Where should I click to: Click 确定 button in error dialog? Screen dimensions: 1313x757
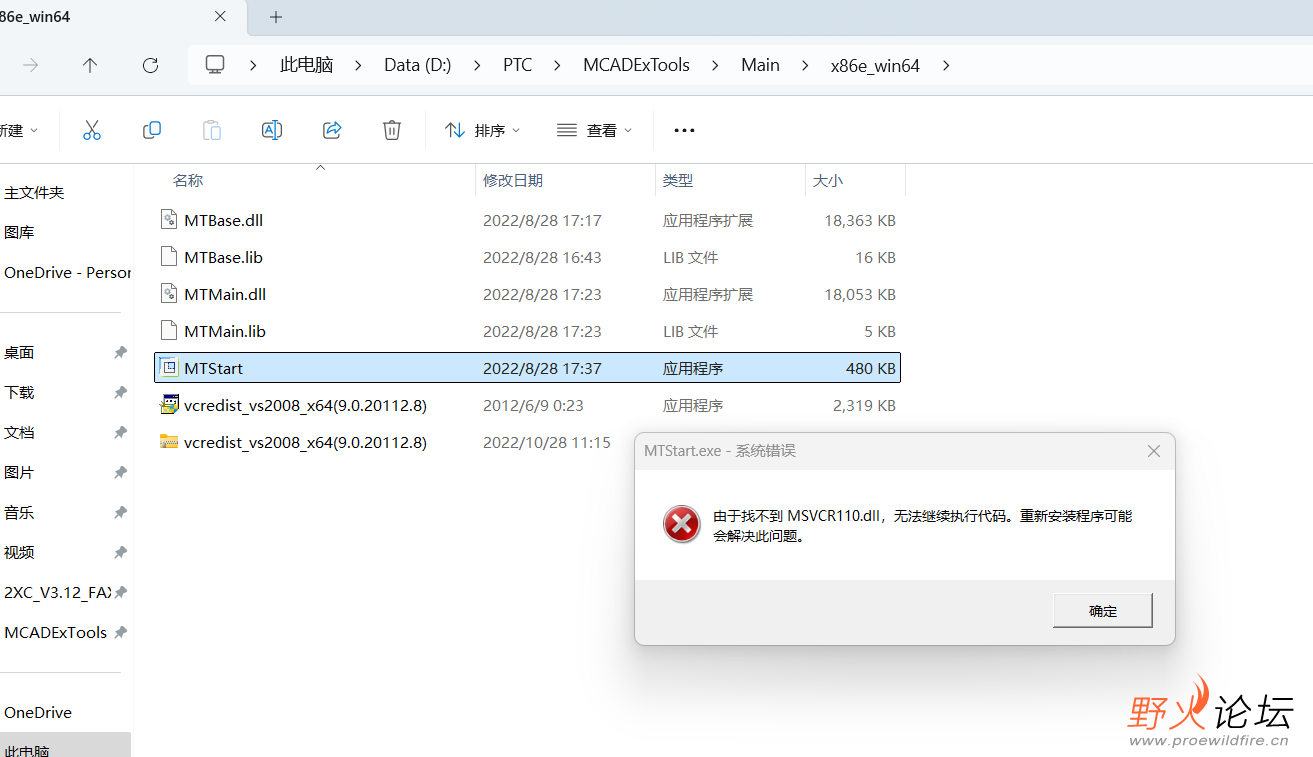tap(1103, 611)
